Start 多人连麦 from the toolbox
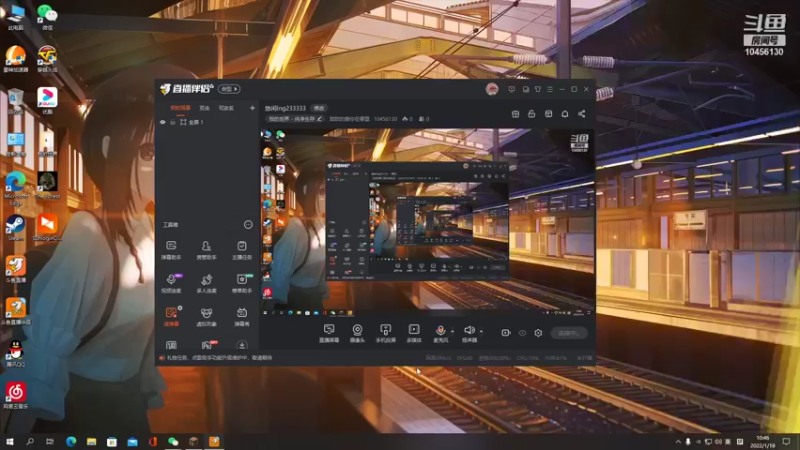 coord(206,283)
